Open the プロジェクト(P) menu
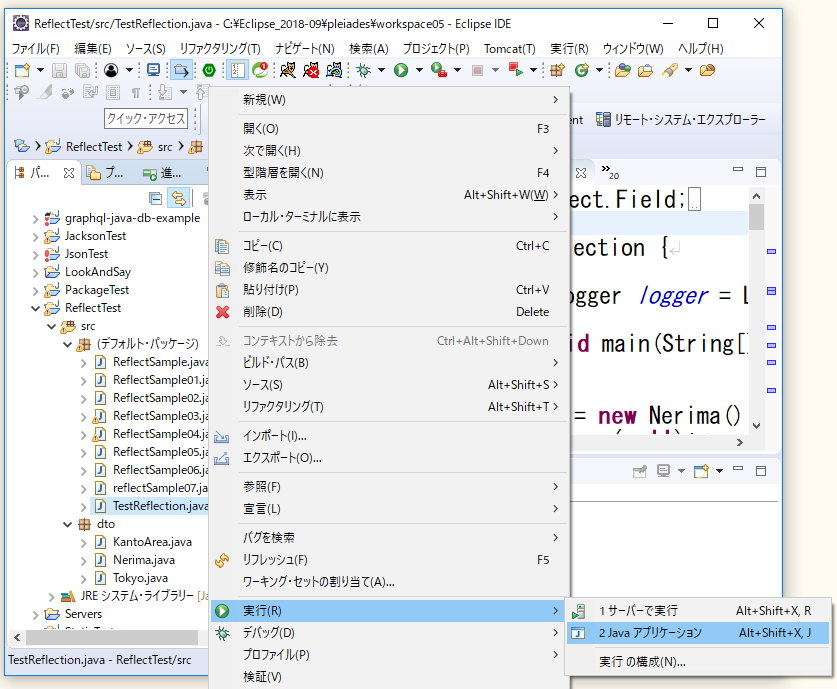Image resolution: width=837 pixels, height=689 pixels. [436, 49]
